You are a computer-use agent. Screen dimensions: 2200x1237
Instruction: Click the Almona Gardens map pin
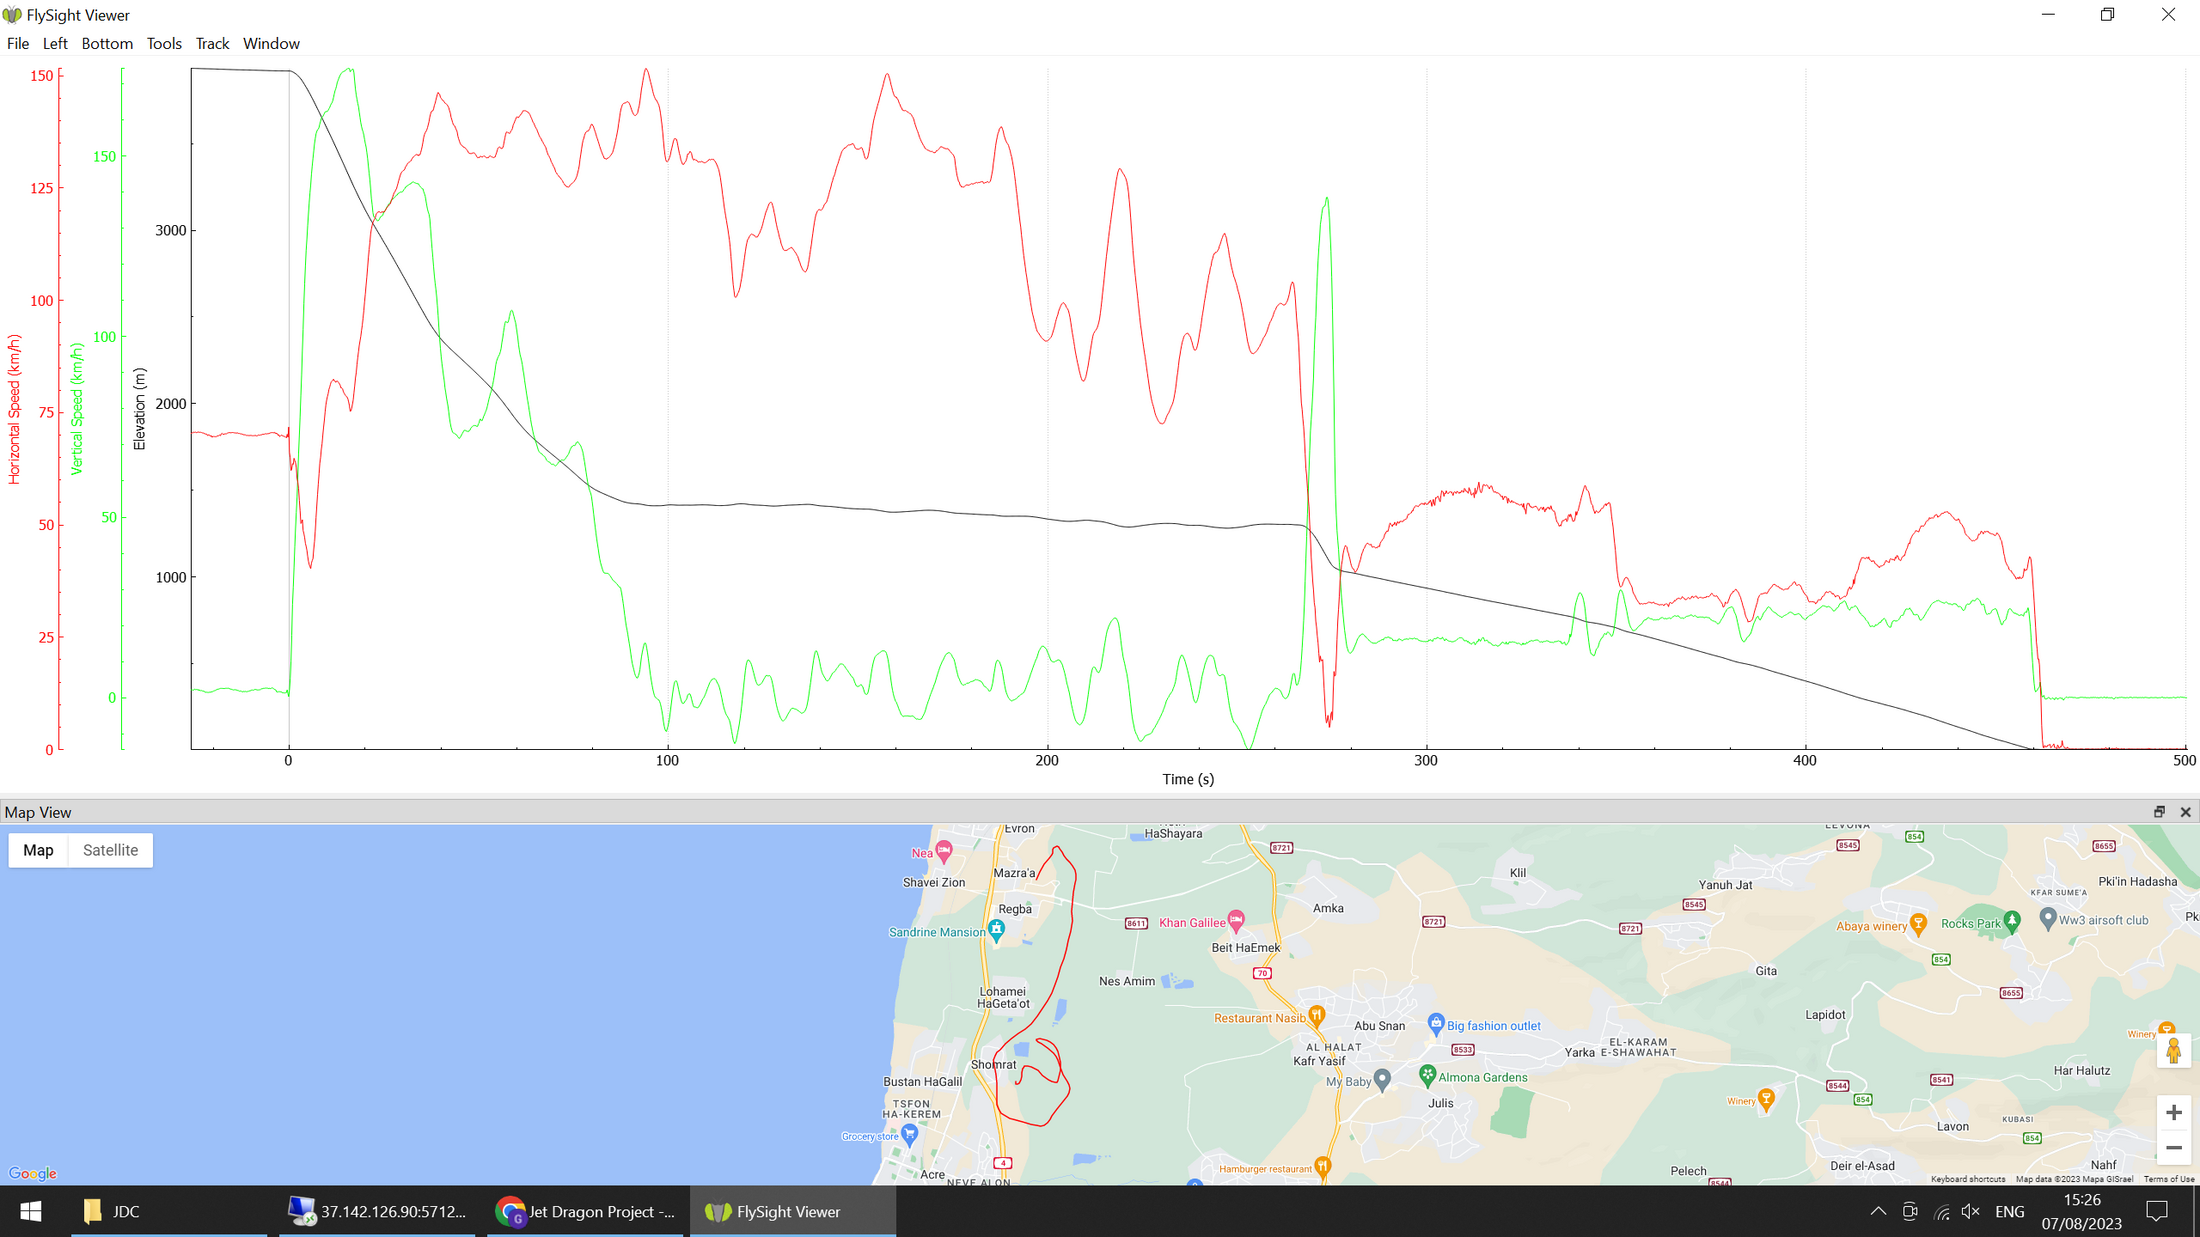(1427, 1075)
